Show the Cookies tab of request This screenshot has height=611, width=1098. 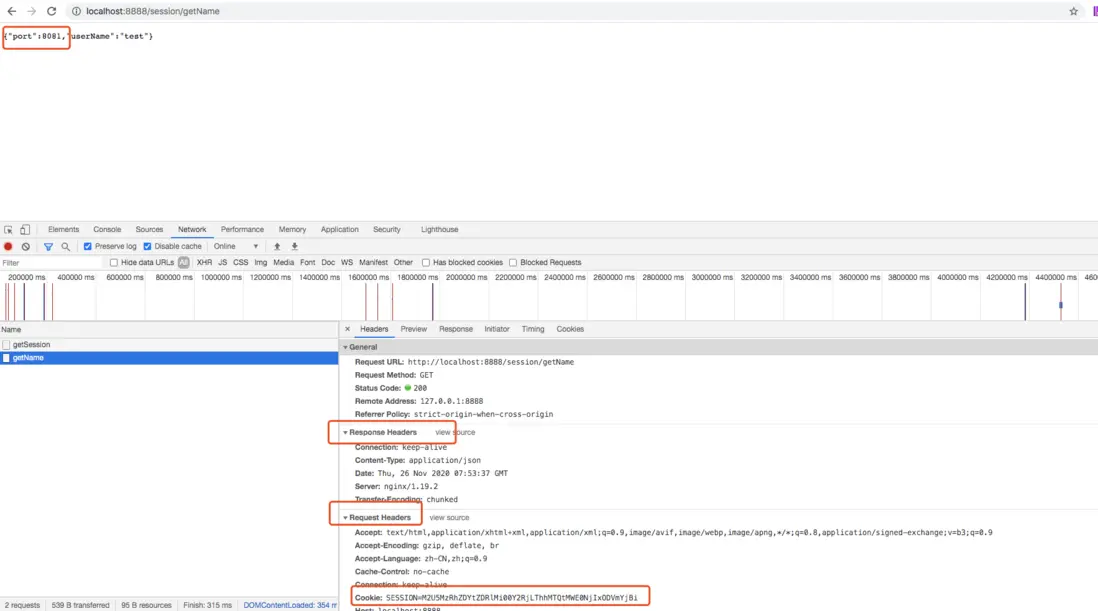tap(570, 329)
